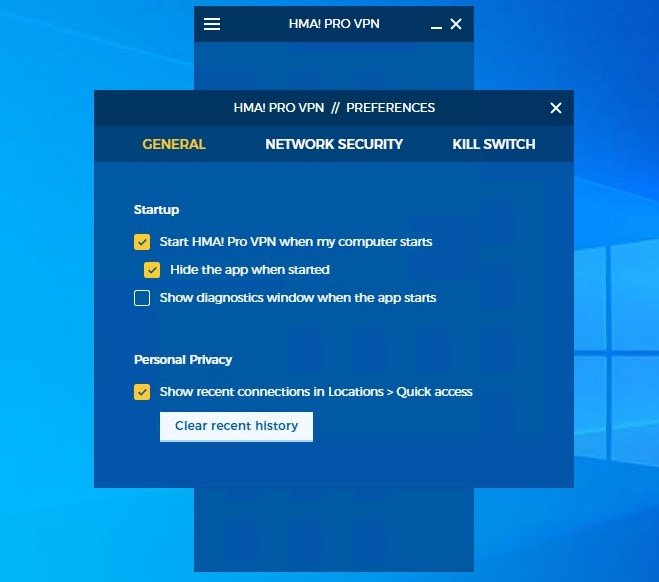659x582 pixels.
Task: Click the Startup section heading
Action: [x=156, y=209]
